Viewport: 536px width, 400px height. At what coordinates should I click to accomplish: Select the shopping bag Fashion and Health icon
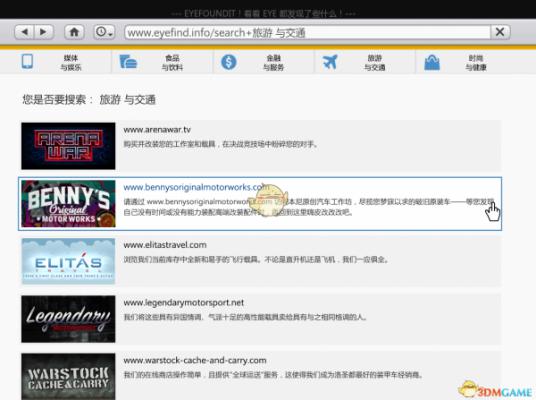(432, 63)
